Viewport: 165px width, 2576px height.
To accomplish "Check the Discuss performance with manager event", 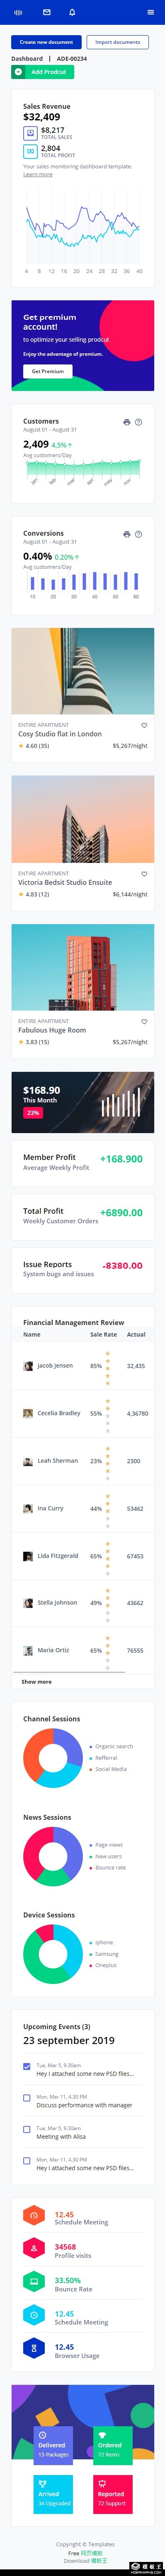I will tap(27, 2098).
